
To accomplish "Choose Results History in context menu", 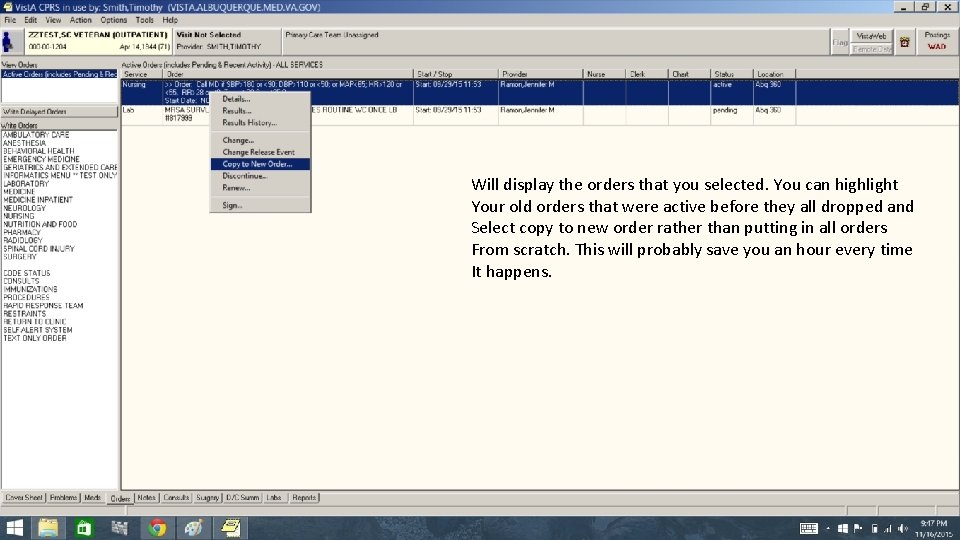I will click(260, 122).
